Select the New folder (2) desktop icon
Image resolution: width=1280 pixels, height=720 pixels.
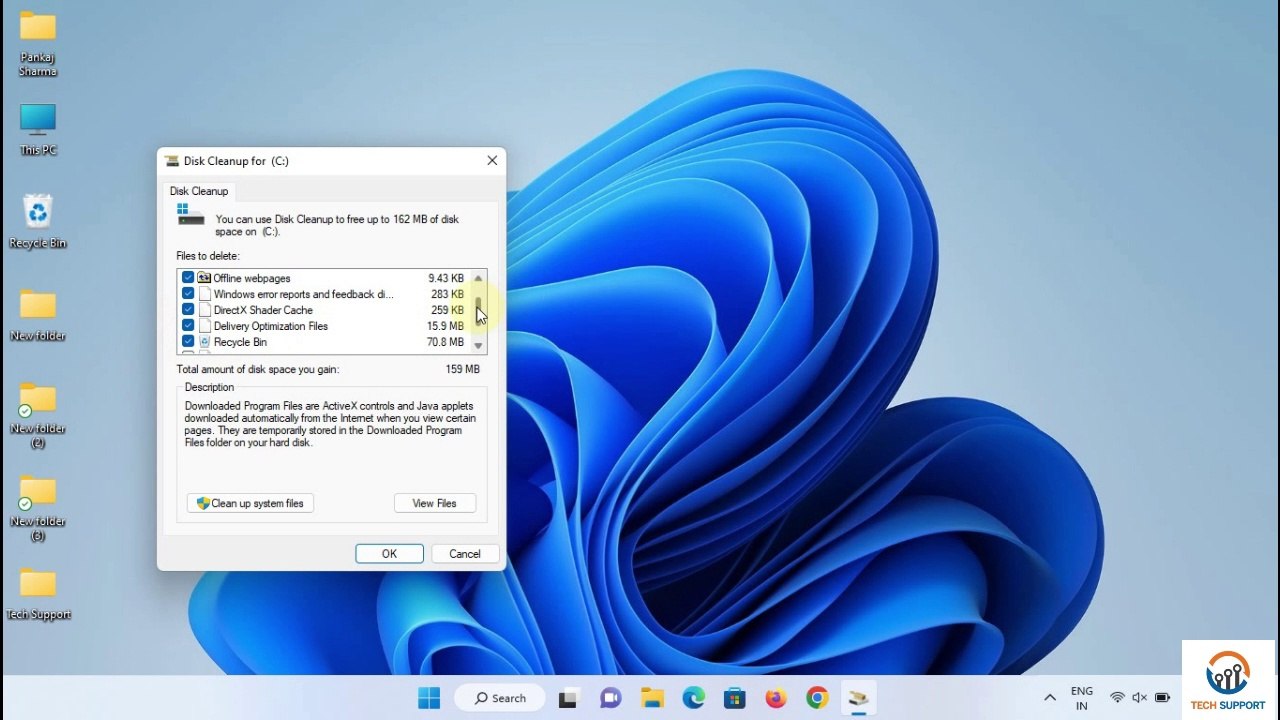[x=38, y=414]
